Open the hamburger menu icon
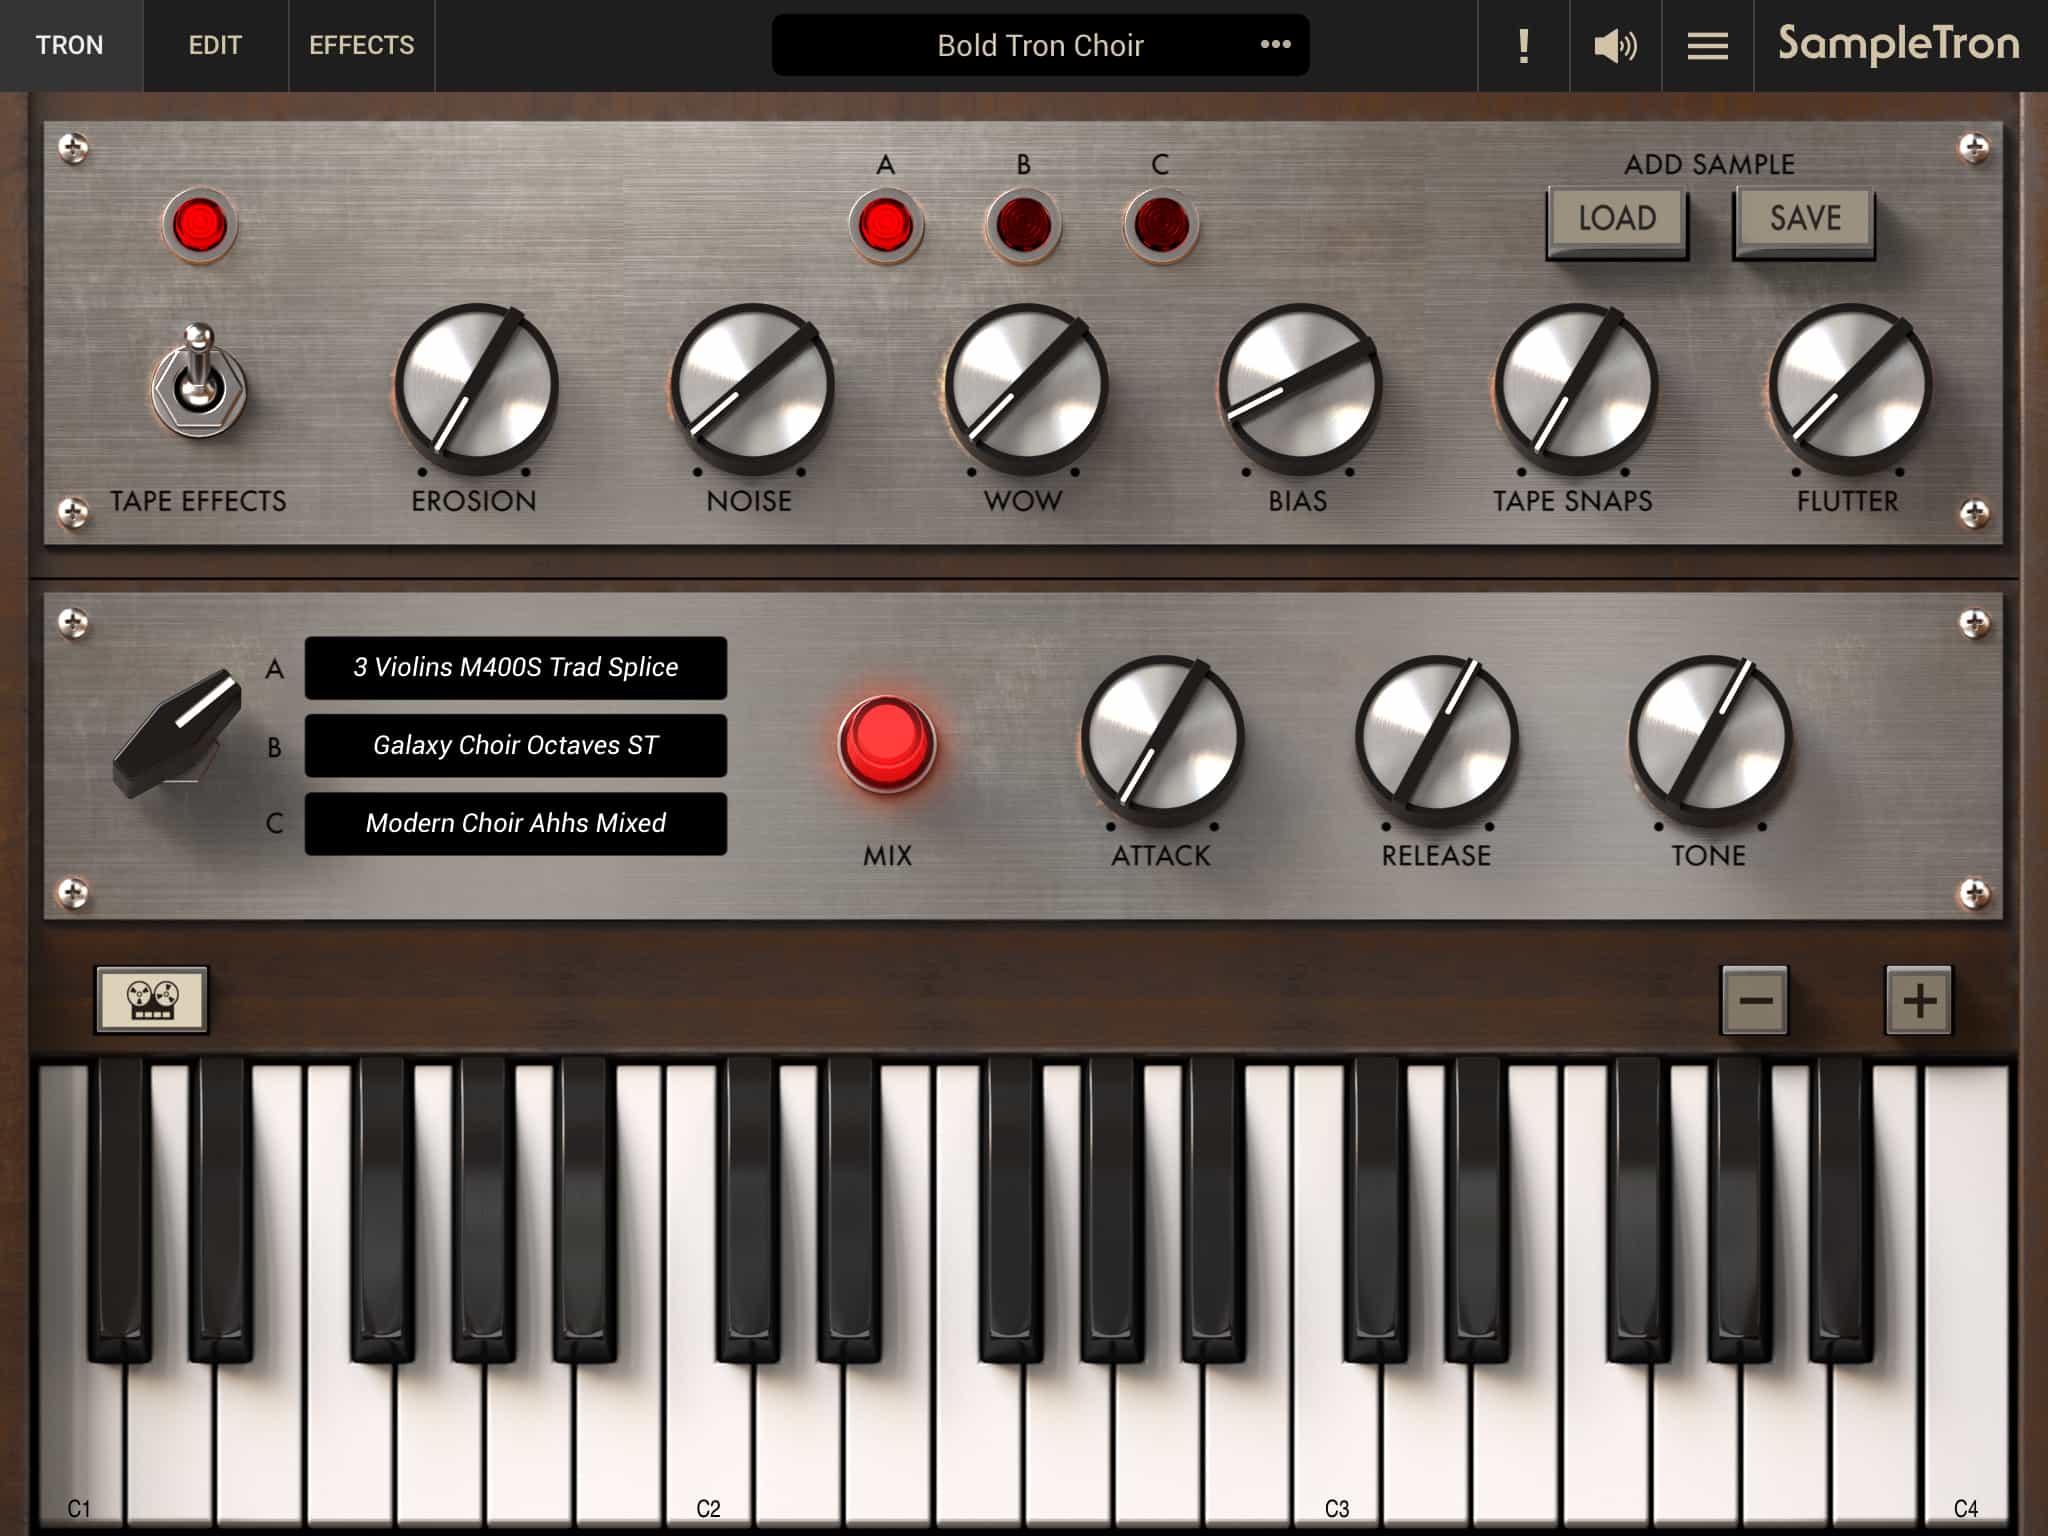 click(1707, 46)
